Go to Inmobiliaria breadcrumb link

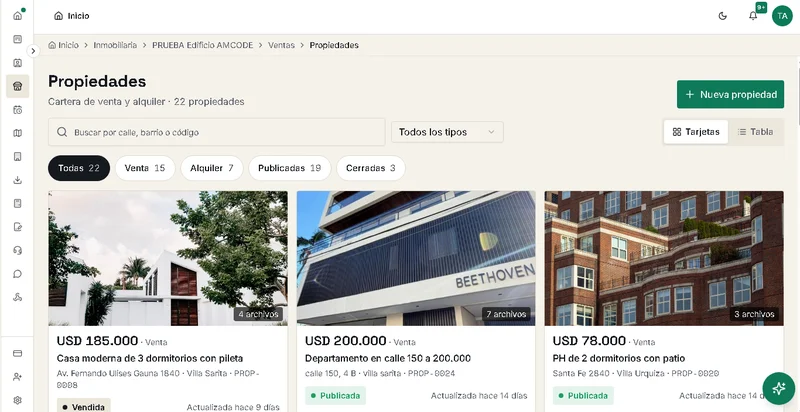[115, 45]
